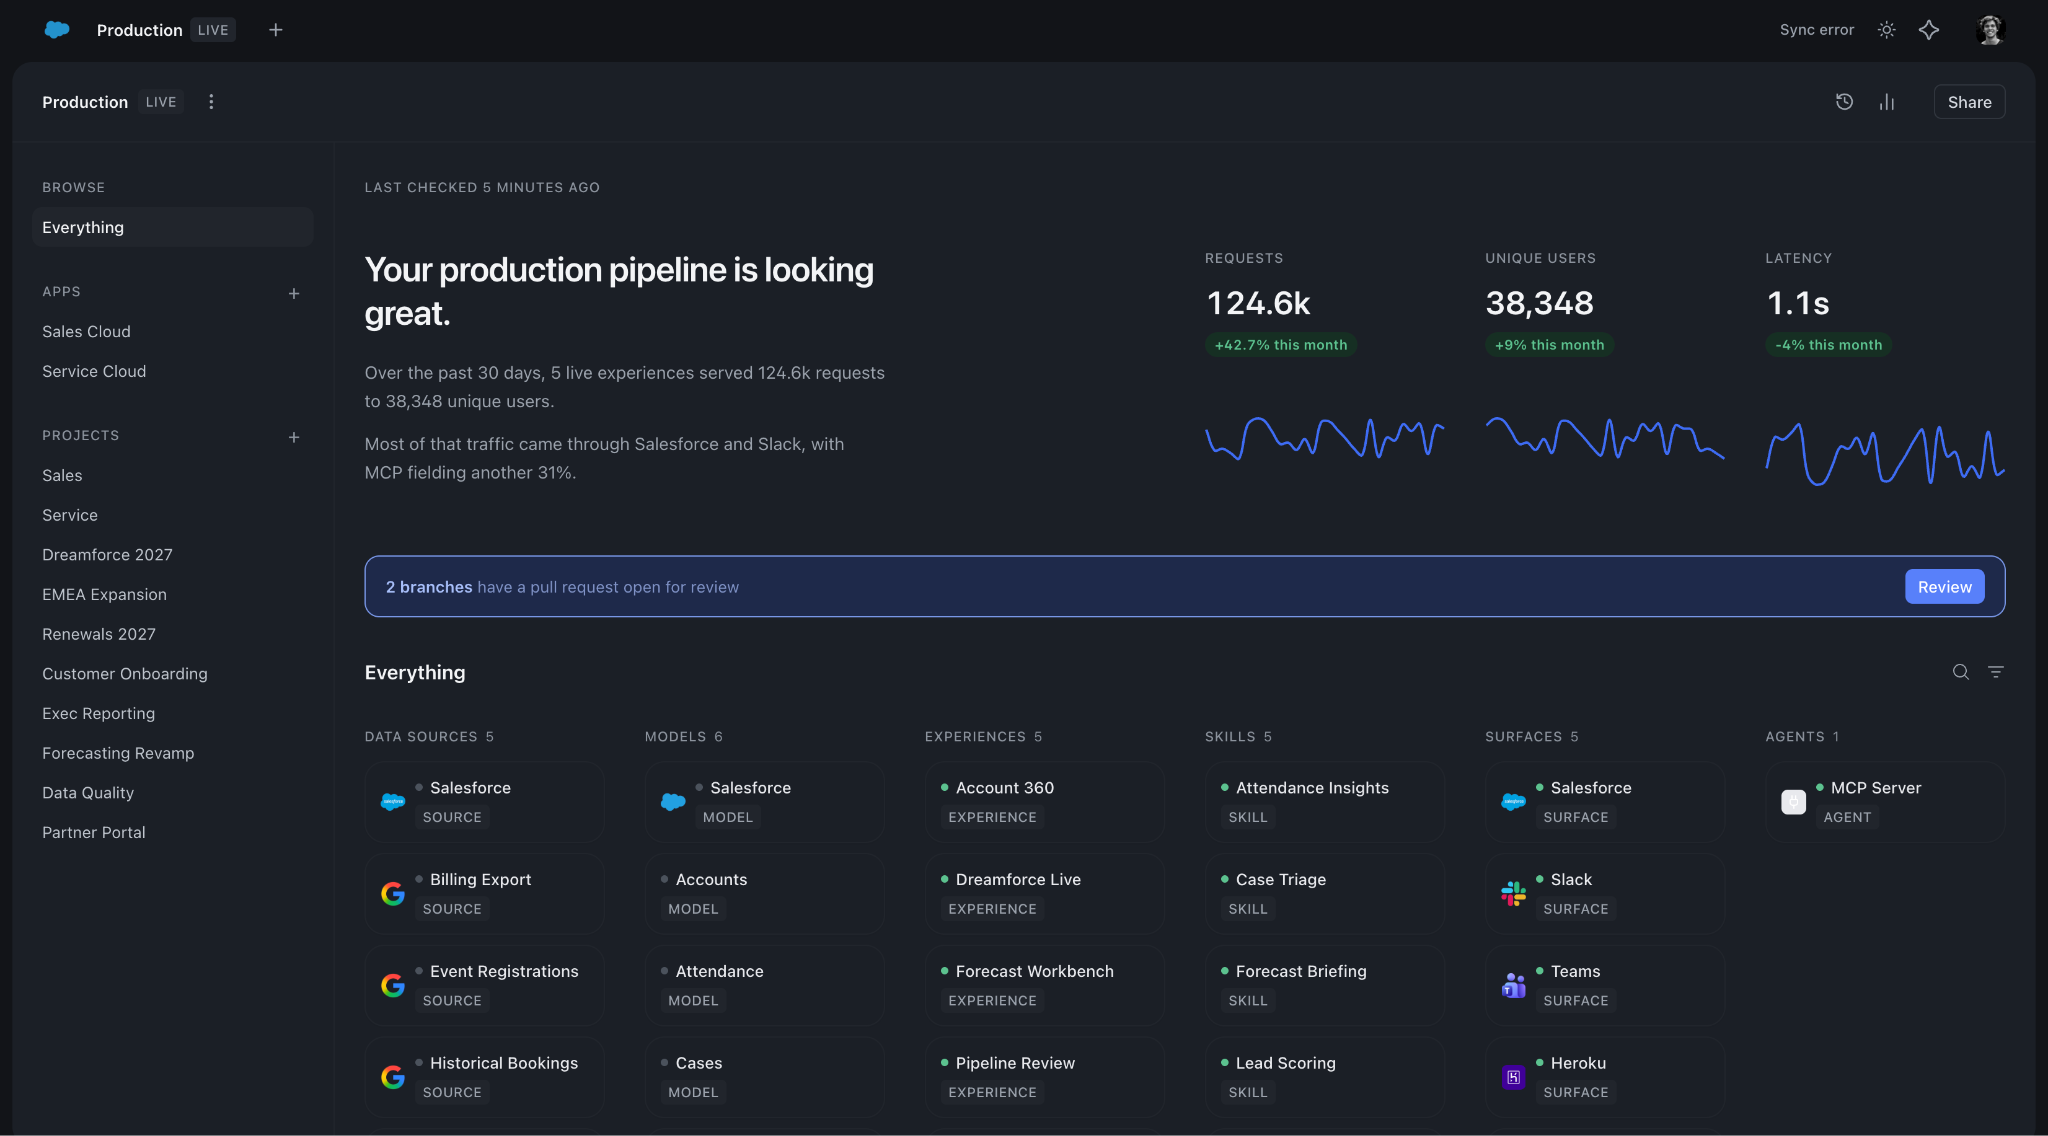Image resolution: width=2048 pixels, height=1136 pixels.
Task: Open the user profile avatar
Action: point(1990,30)
